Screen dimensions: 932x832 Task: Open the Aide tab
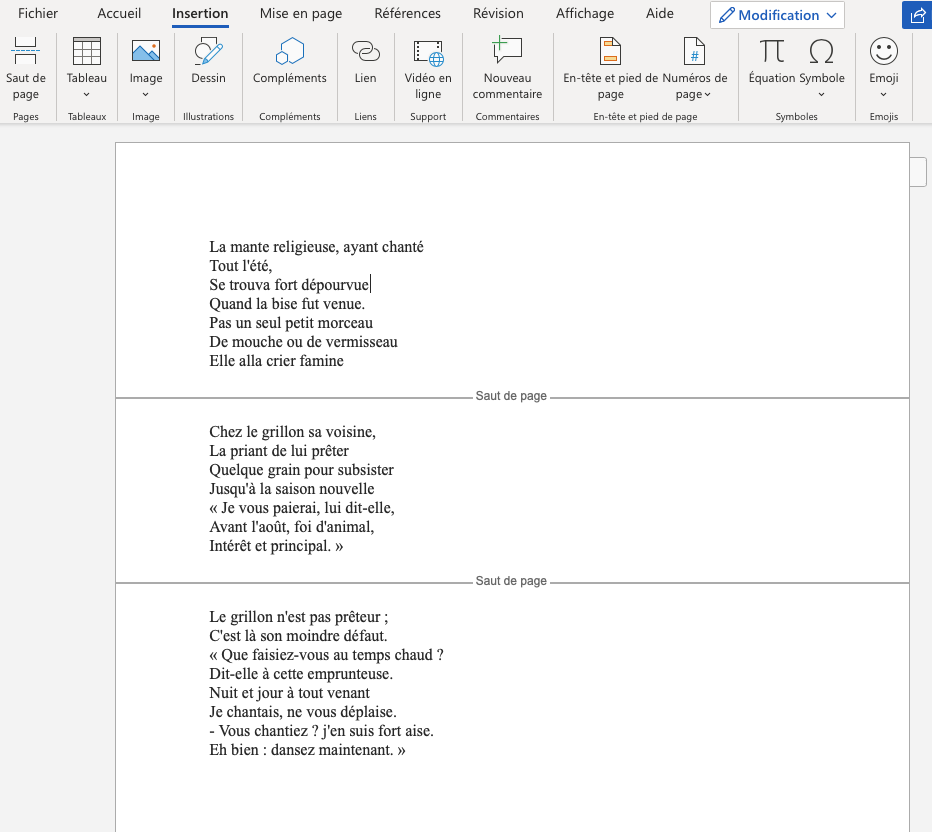(660, 14)
